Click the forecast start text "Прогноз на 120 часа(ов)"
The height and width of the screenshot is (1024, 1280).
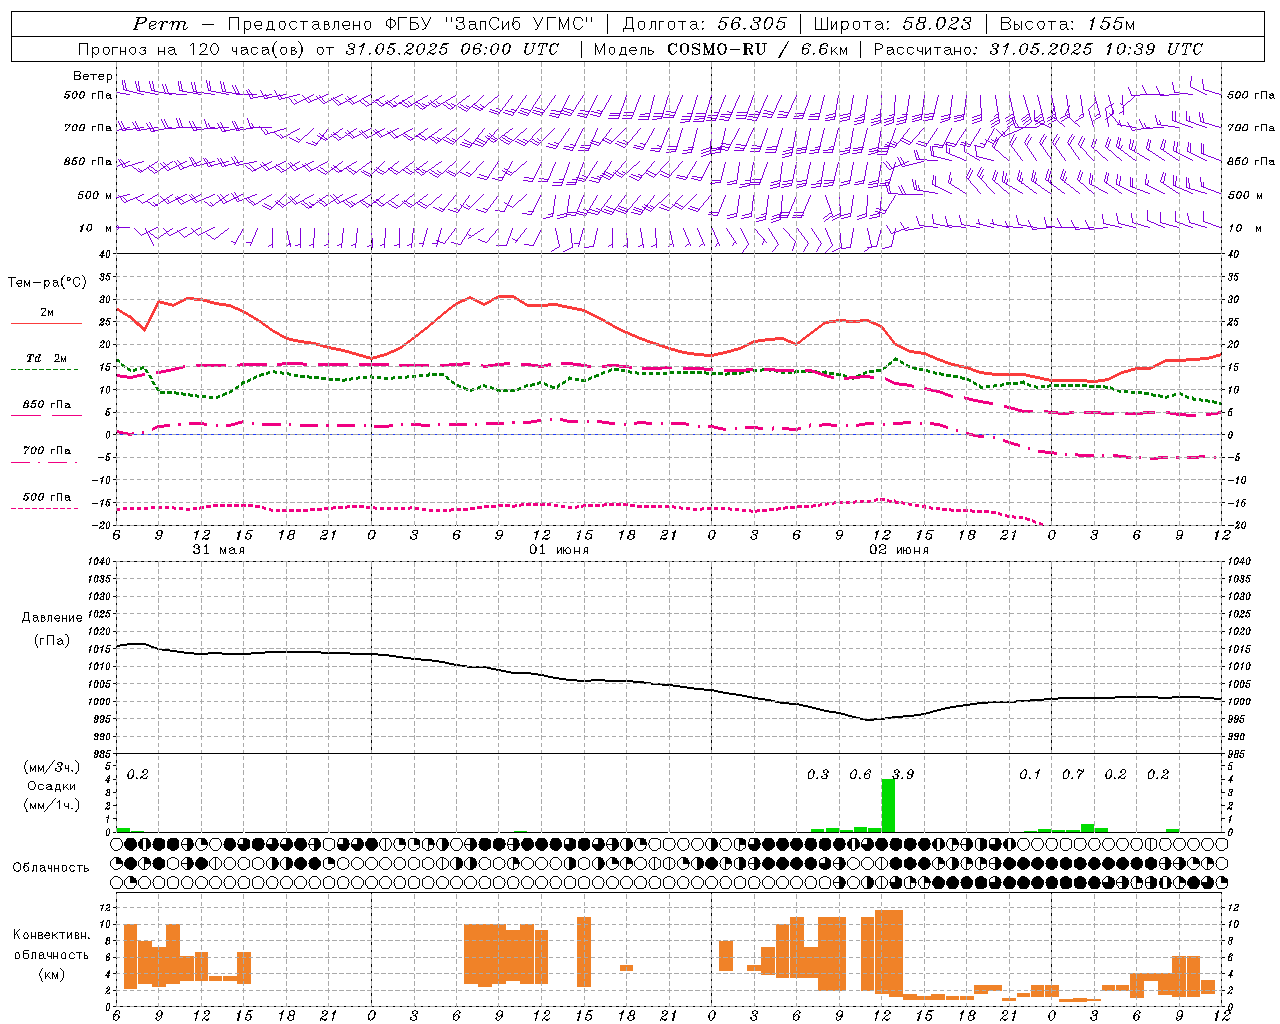pyautogui.click(x=193, y=49)
